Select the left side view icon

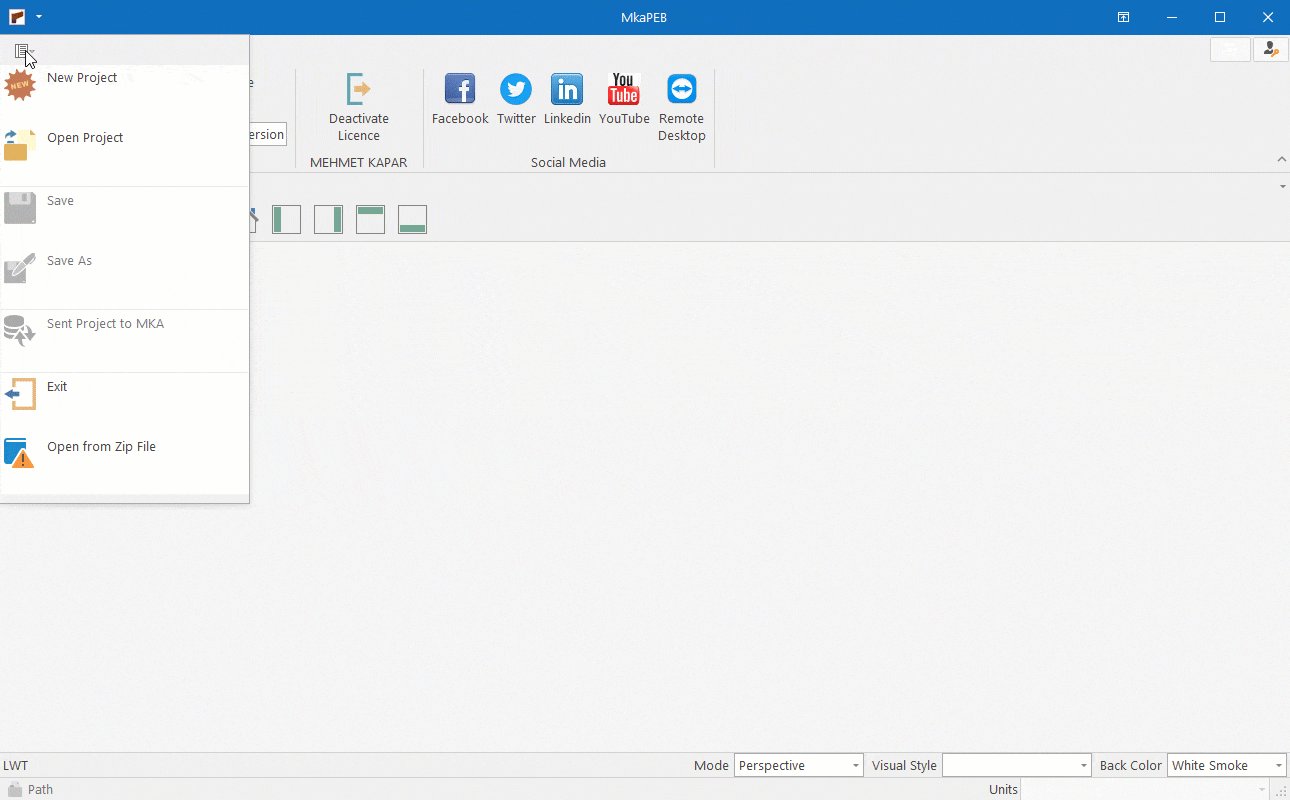[286, 219]
